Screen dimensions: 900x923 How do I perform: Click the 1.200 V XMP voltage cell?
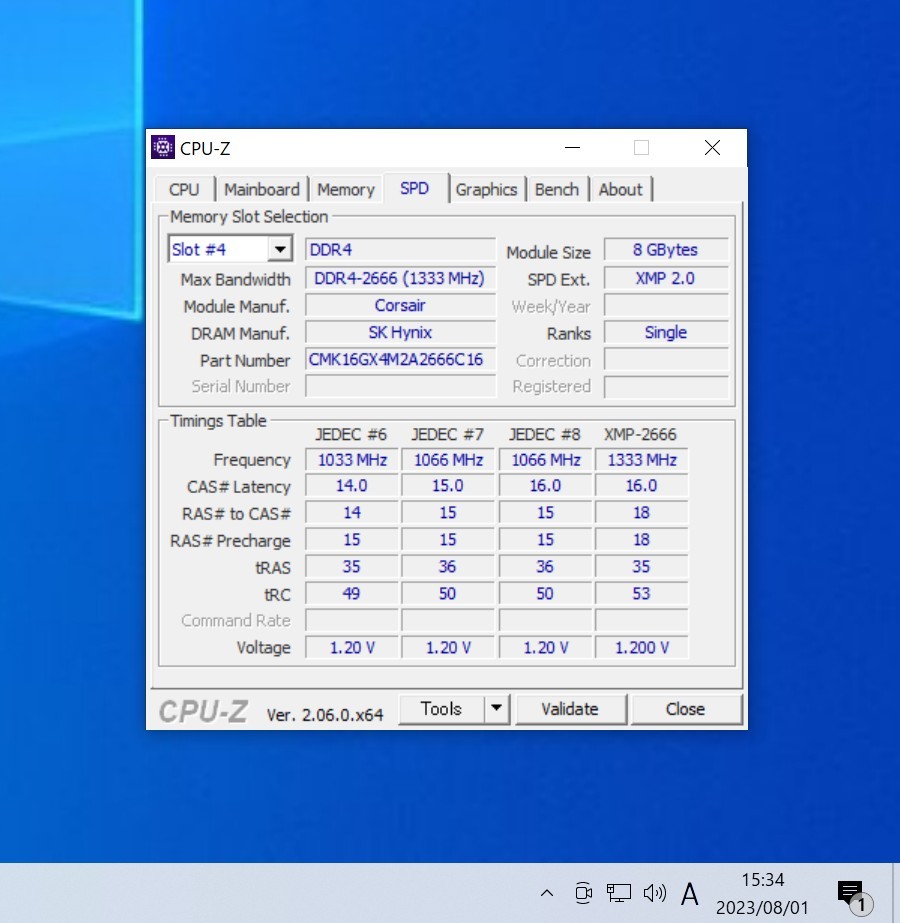coord(642,648)
